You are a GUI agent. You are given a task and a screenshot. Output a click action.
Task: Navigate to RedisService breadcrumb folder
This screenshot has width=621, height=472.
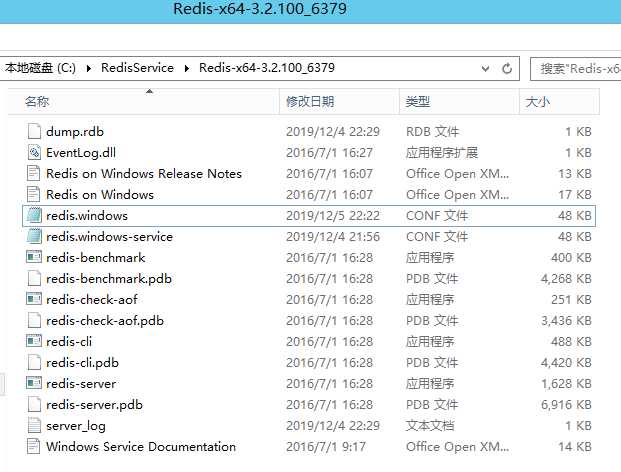pos(137,68)
